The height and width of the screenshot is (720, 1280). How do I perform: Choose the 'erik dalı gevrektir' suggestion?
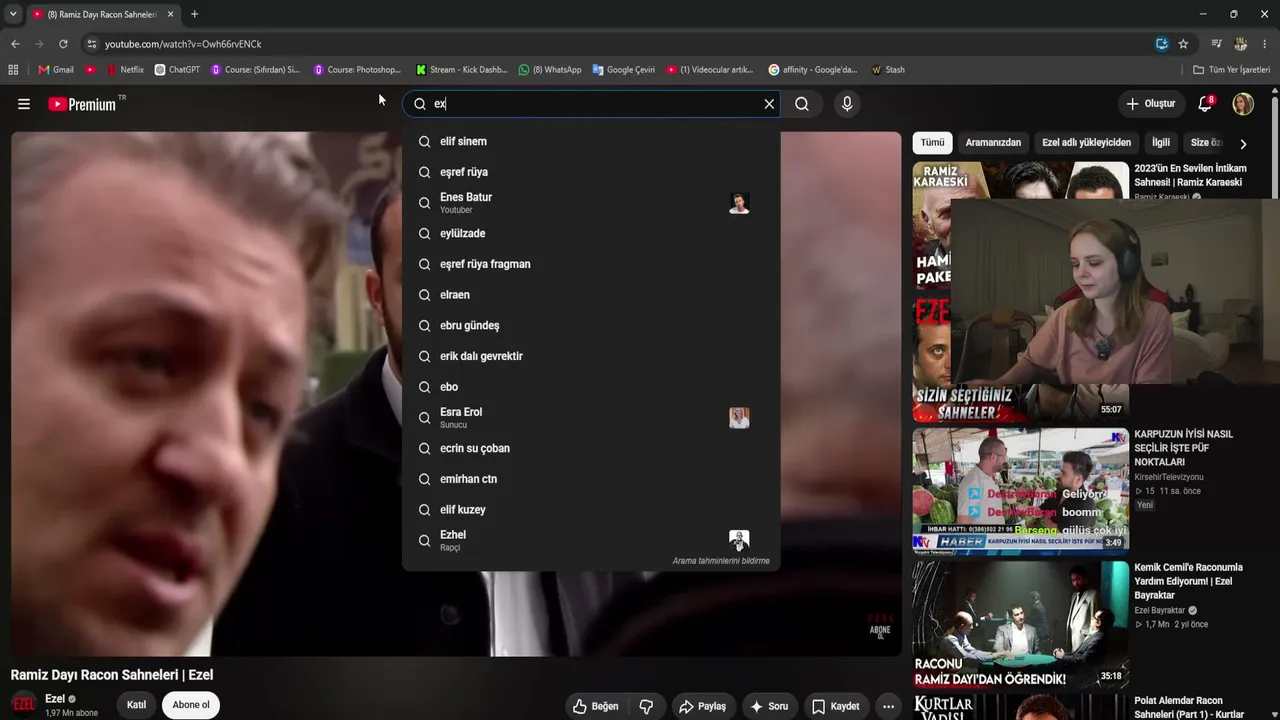point(591,356)
